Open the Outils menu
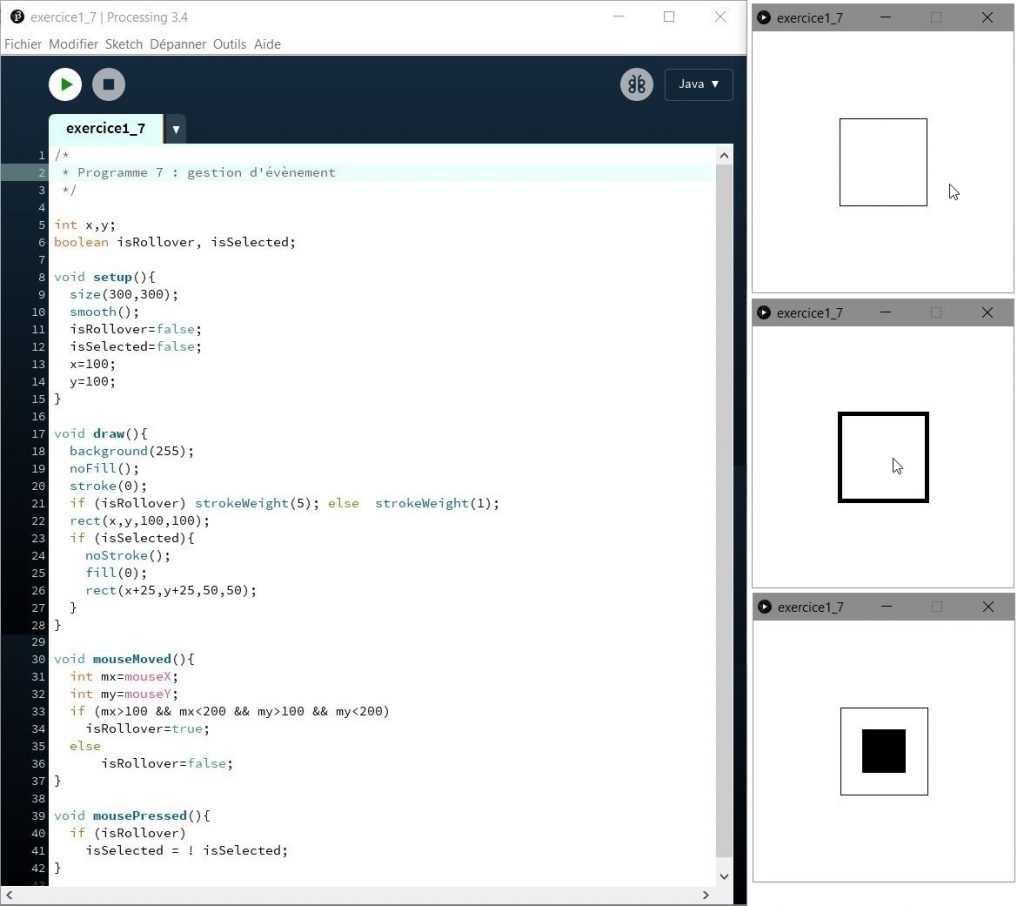This screenshot has width=1024, height=906. pyautogui.click(x=230, y=44)
